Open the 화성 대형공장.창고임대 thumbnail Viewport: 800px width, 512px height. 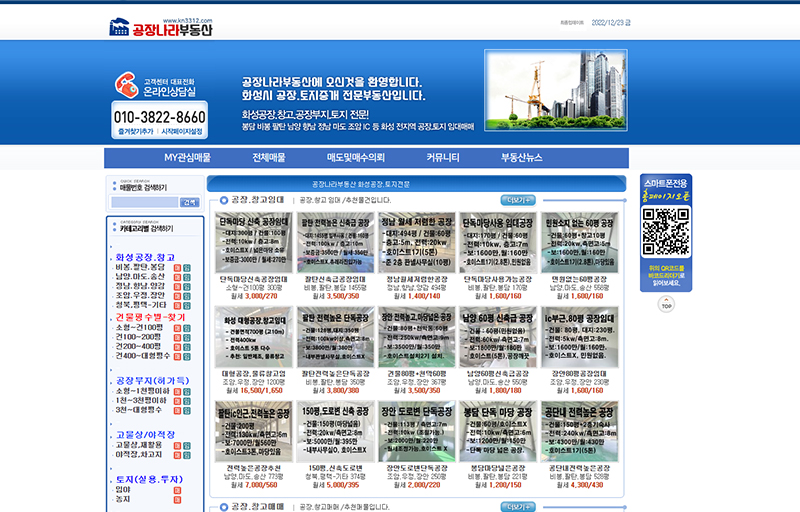[254, 337]
